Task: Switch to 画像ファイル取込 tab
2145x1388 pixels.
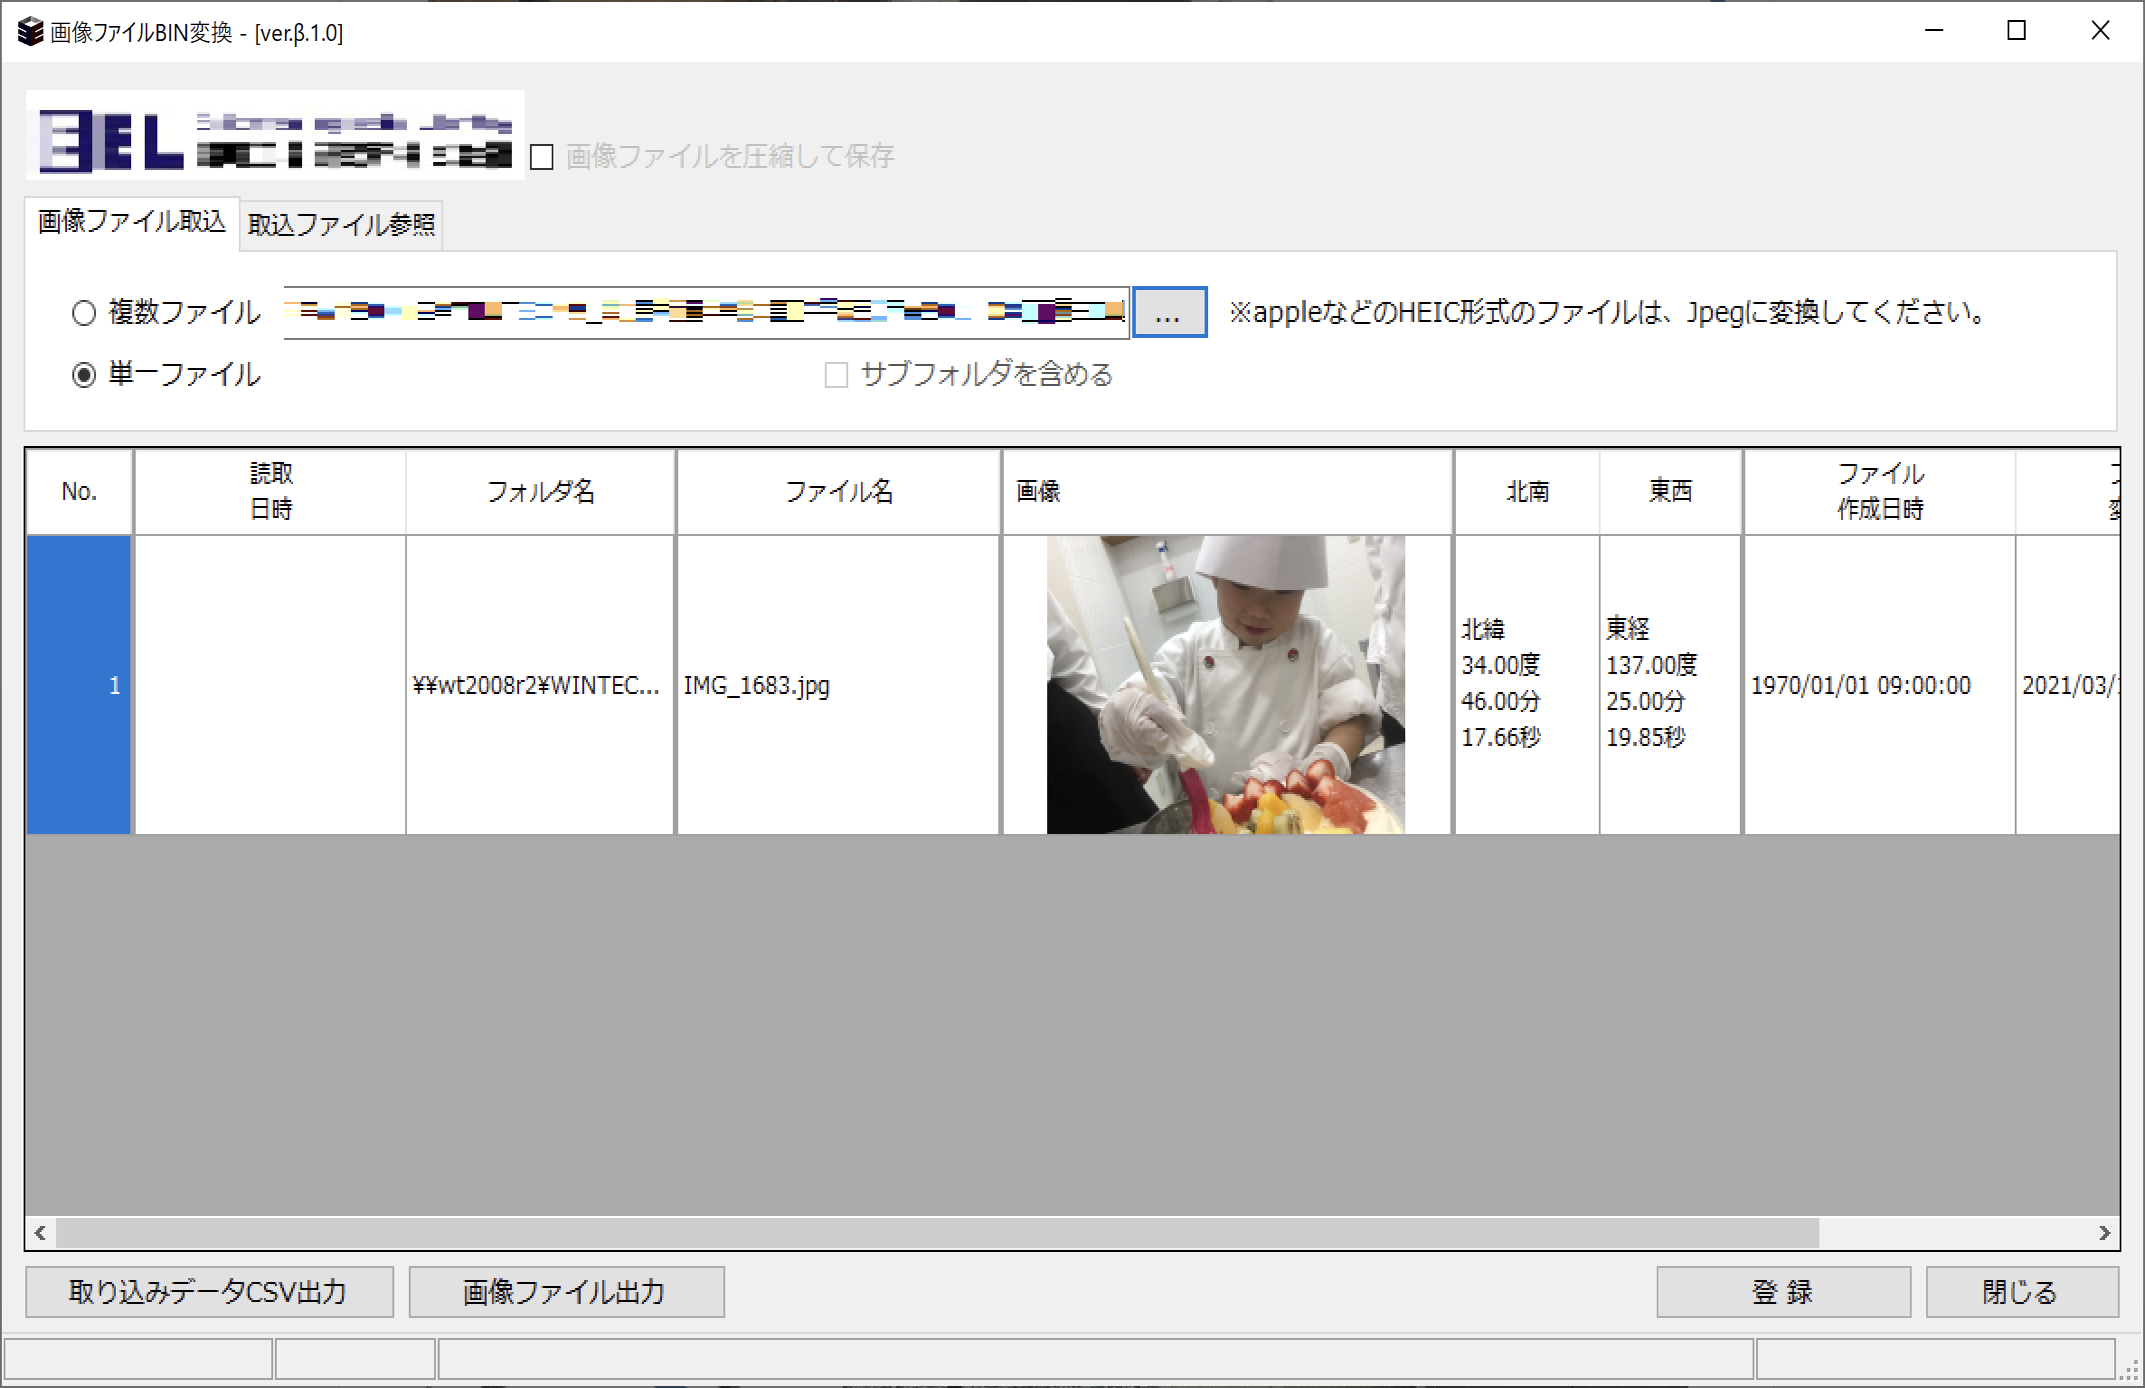Action: tap(131, 221)
